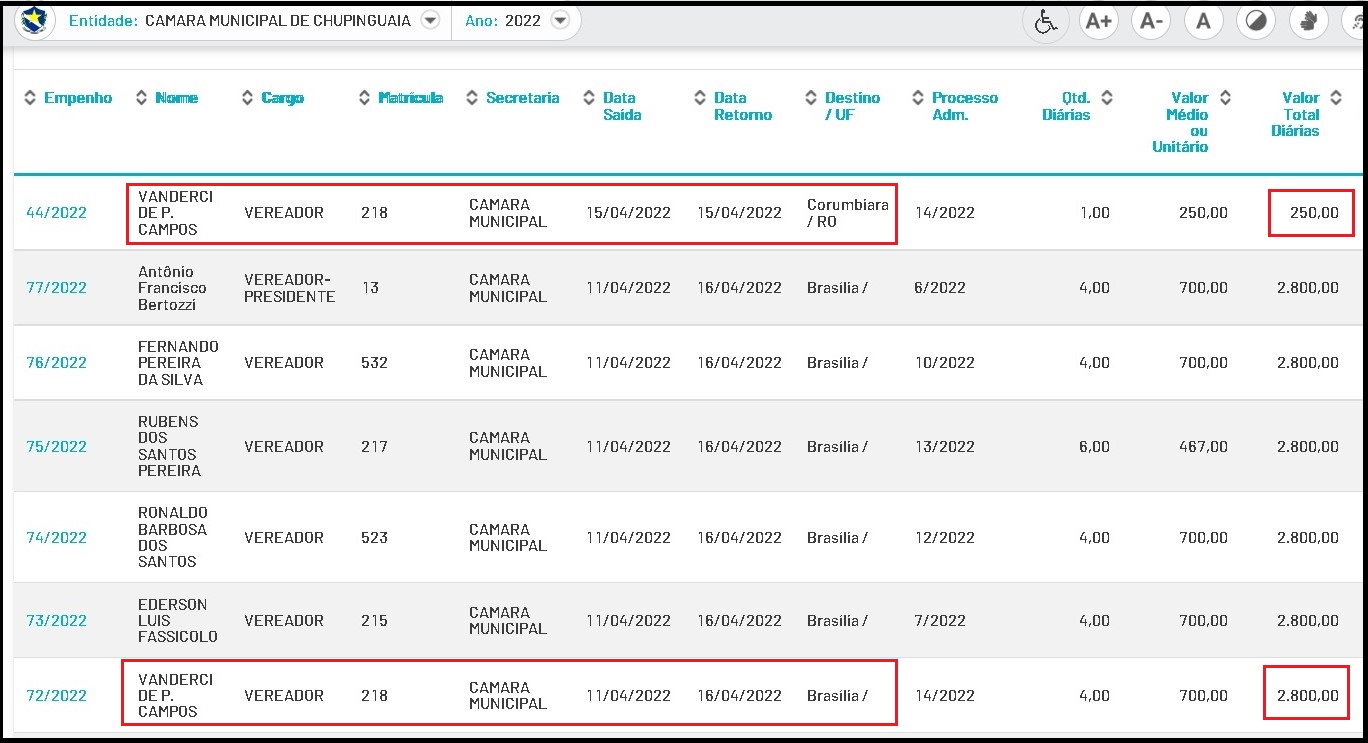1368x743 pixels.
Task: Sort by Valor Total Diárias column
Action: (x=1300, y=114)
